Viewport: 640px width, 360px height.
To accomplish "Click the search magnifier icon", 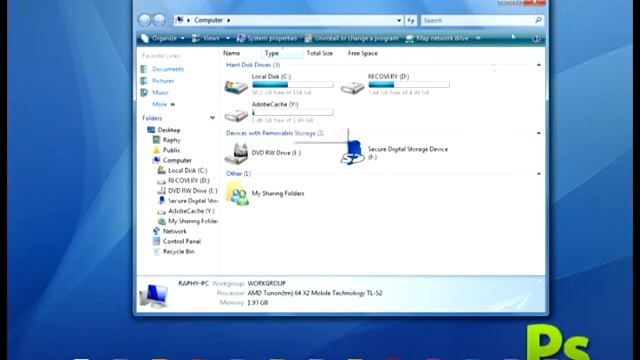I will pyautogui.click(x=538, y=20).
